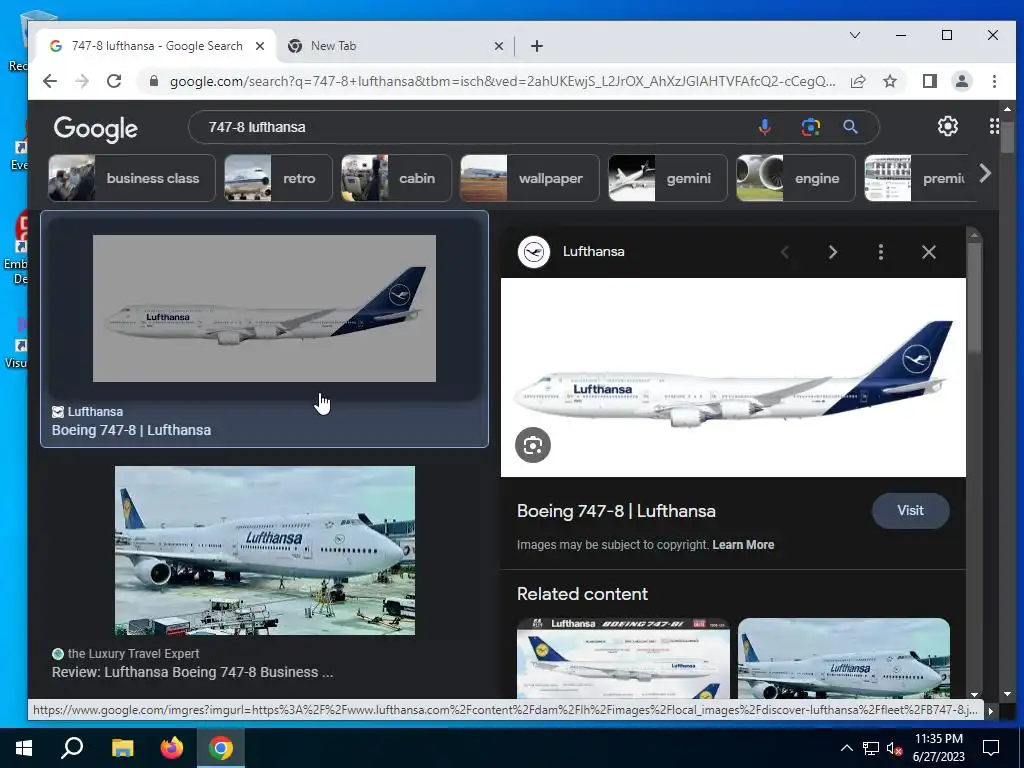This screenshot has height=768, width=1024.
Task: Search inside image with Lens button
Action: point(533,445)
